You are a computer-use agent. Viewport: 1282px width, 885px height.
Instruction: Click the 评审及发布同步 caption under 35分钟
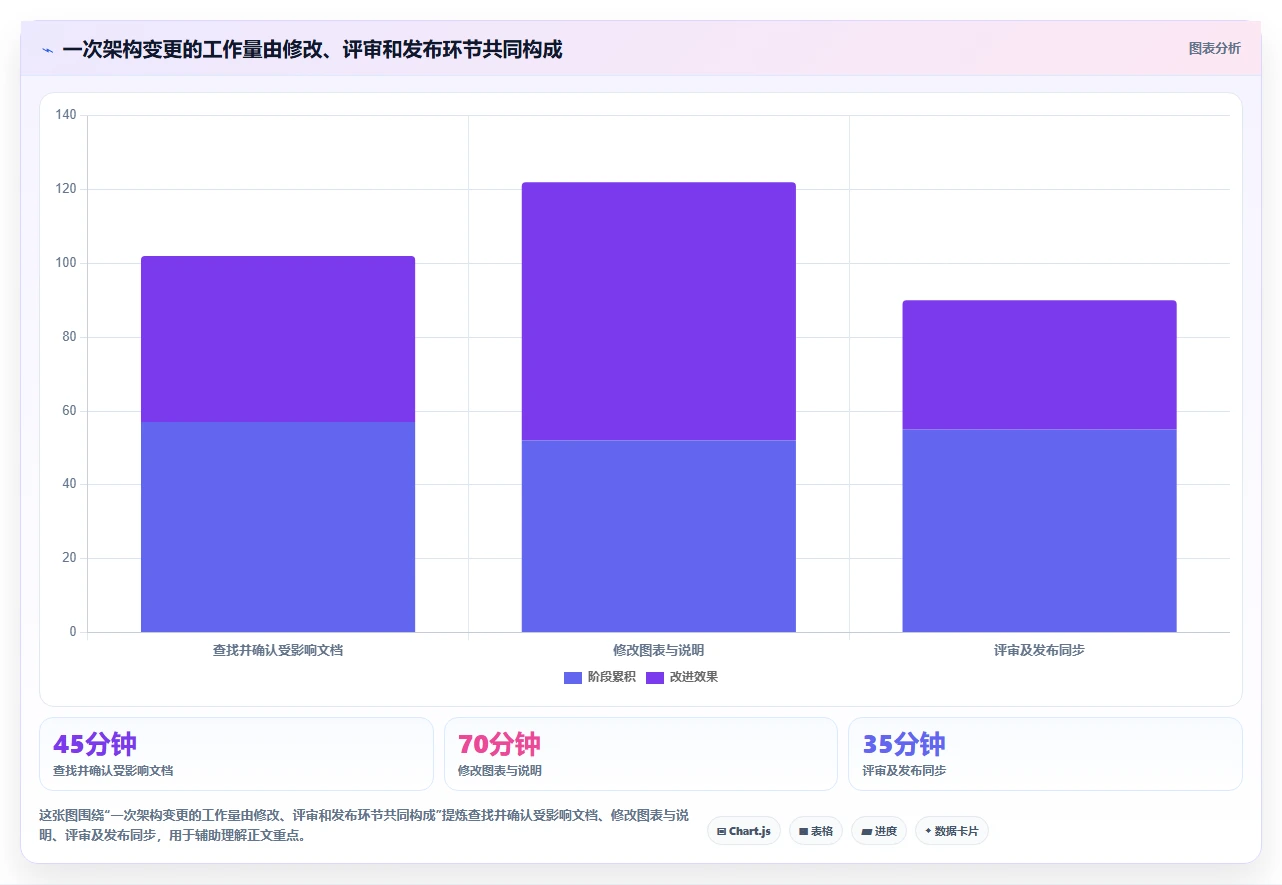click(x=905, y=771)
